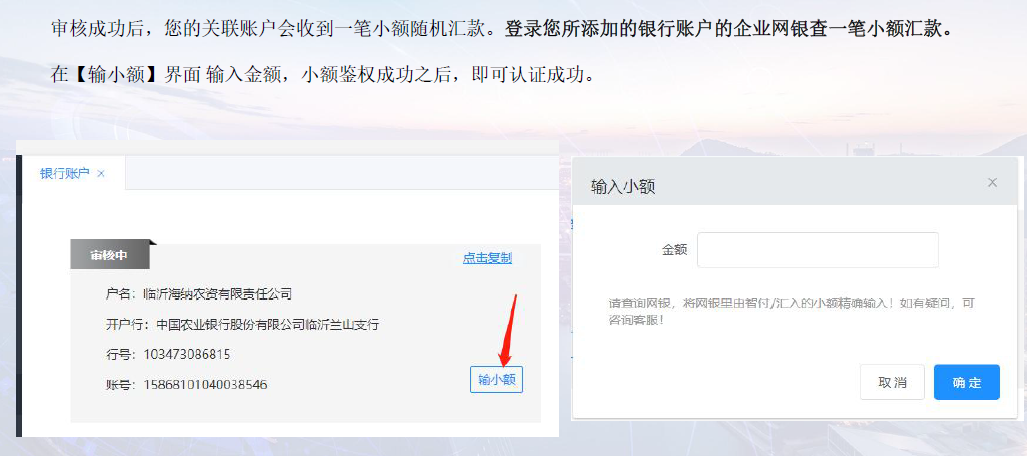The height and width of the screenshot is (456, 1027).
Task: Click the paragraph starting 审核成功后
Action: (503, 29)
